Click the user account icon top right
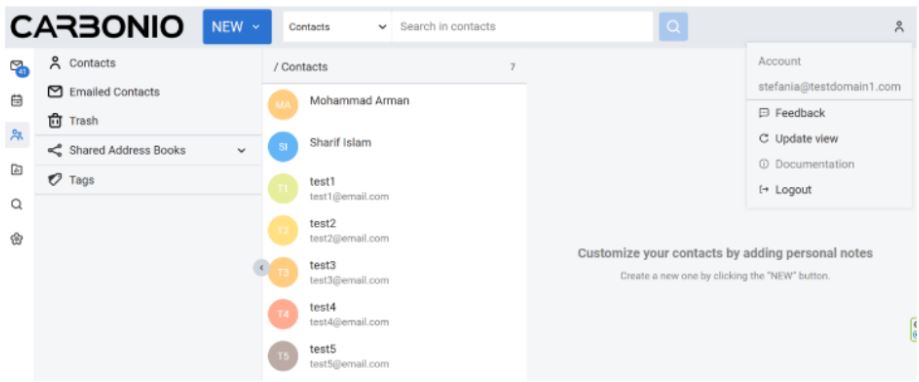The image size is (919, 382). click(x=898, y=27)
